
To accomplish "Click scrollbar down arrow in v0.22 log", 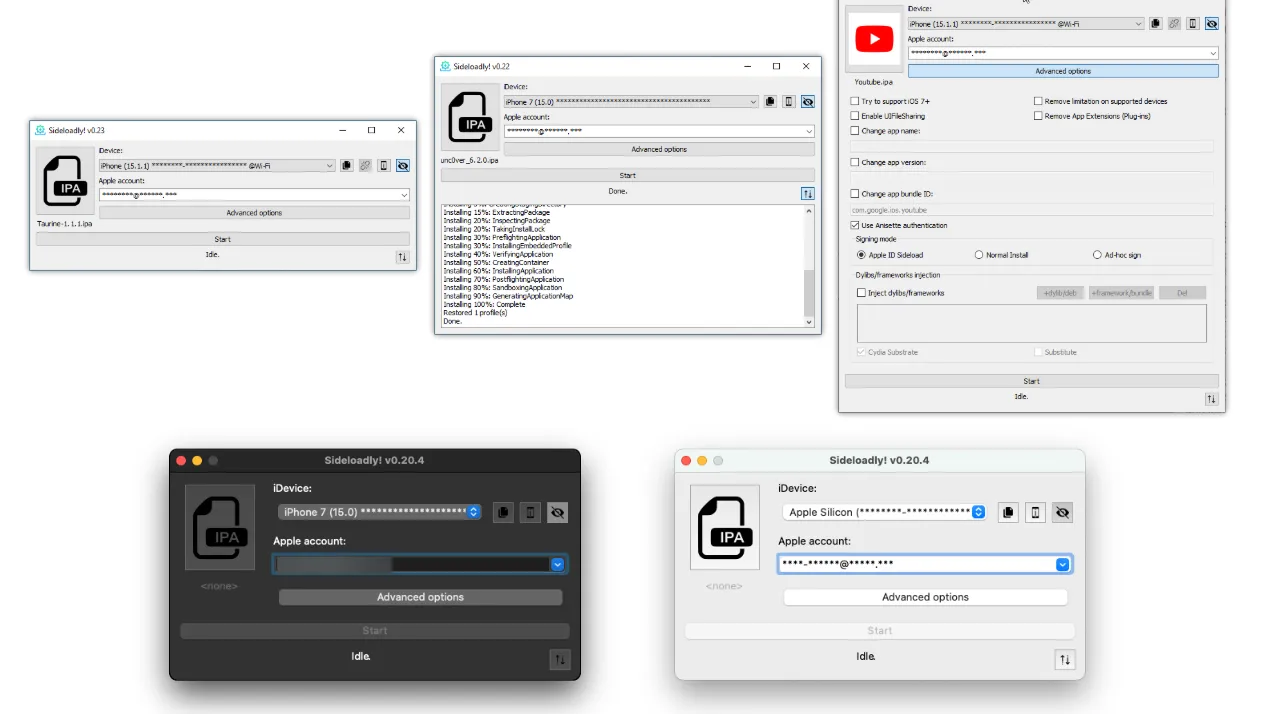I will pos(809,322).
